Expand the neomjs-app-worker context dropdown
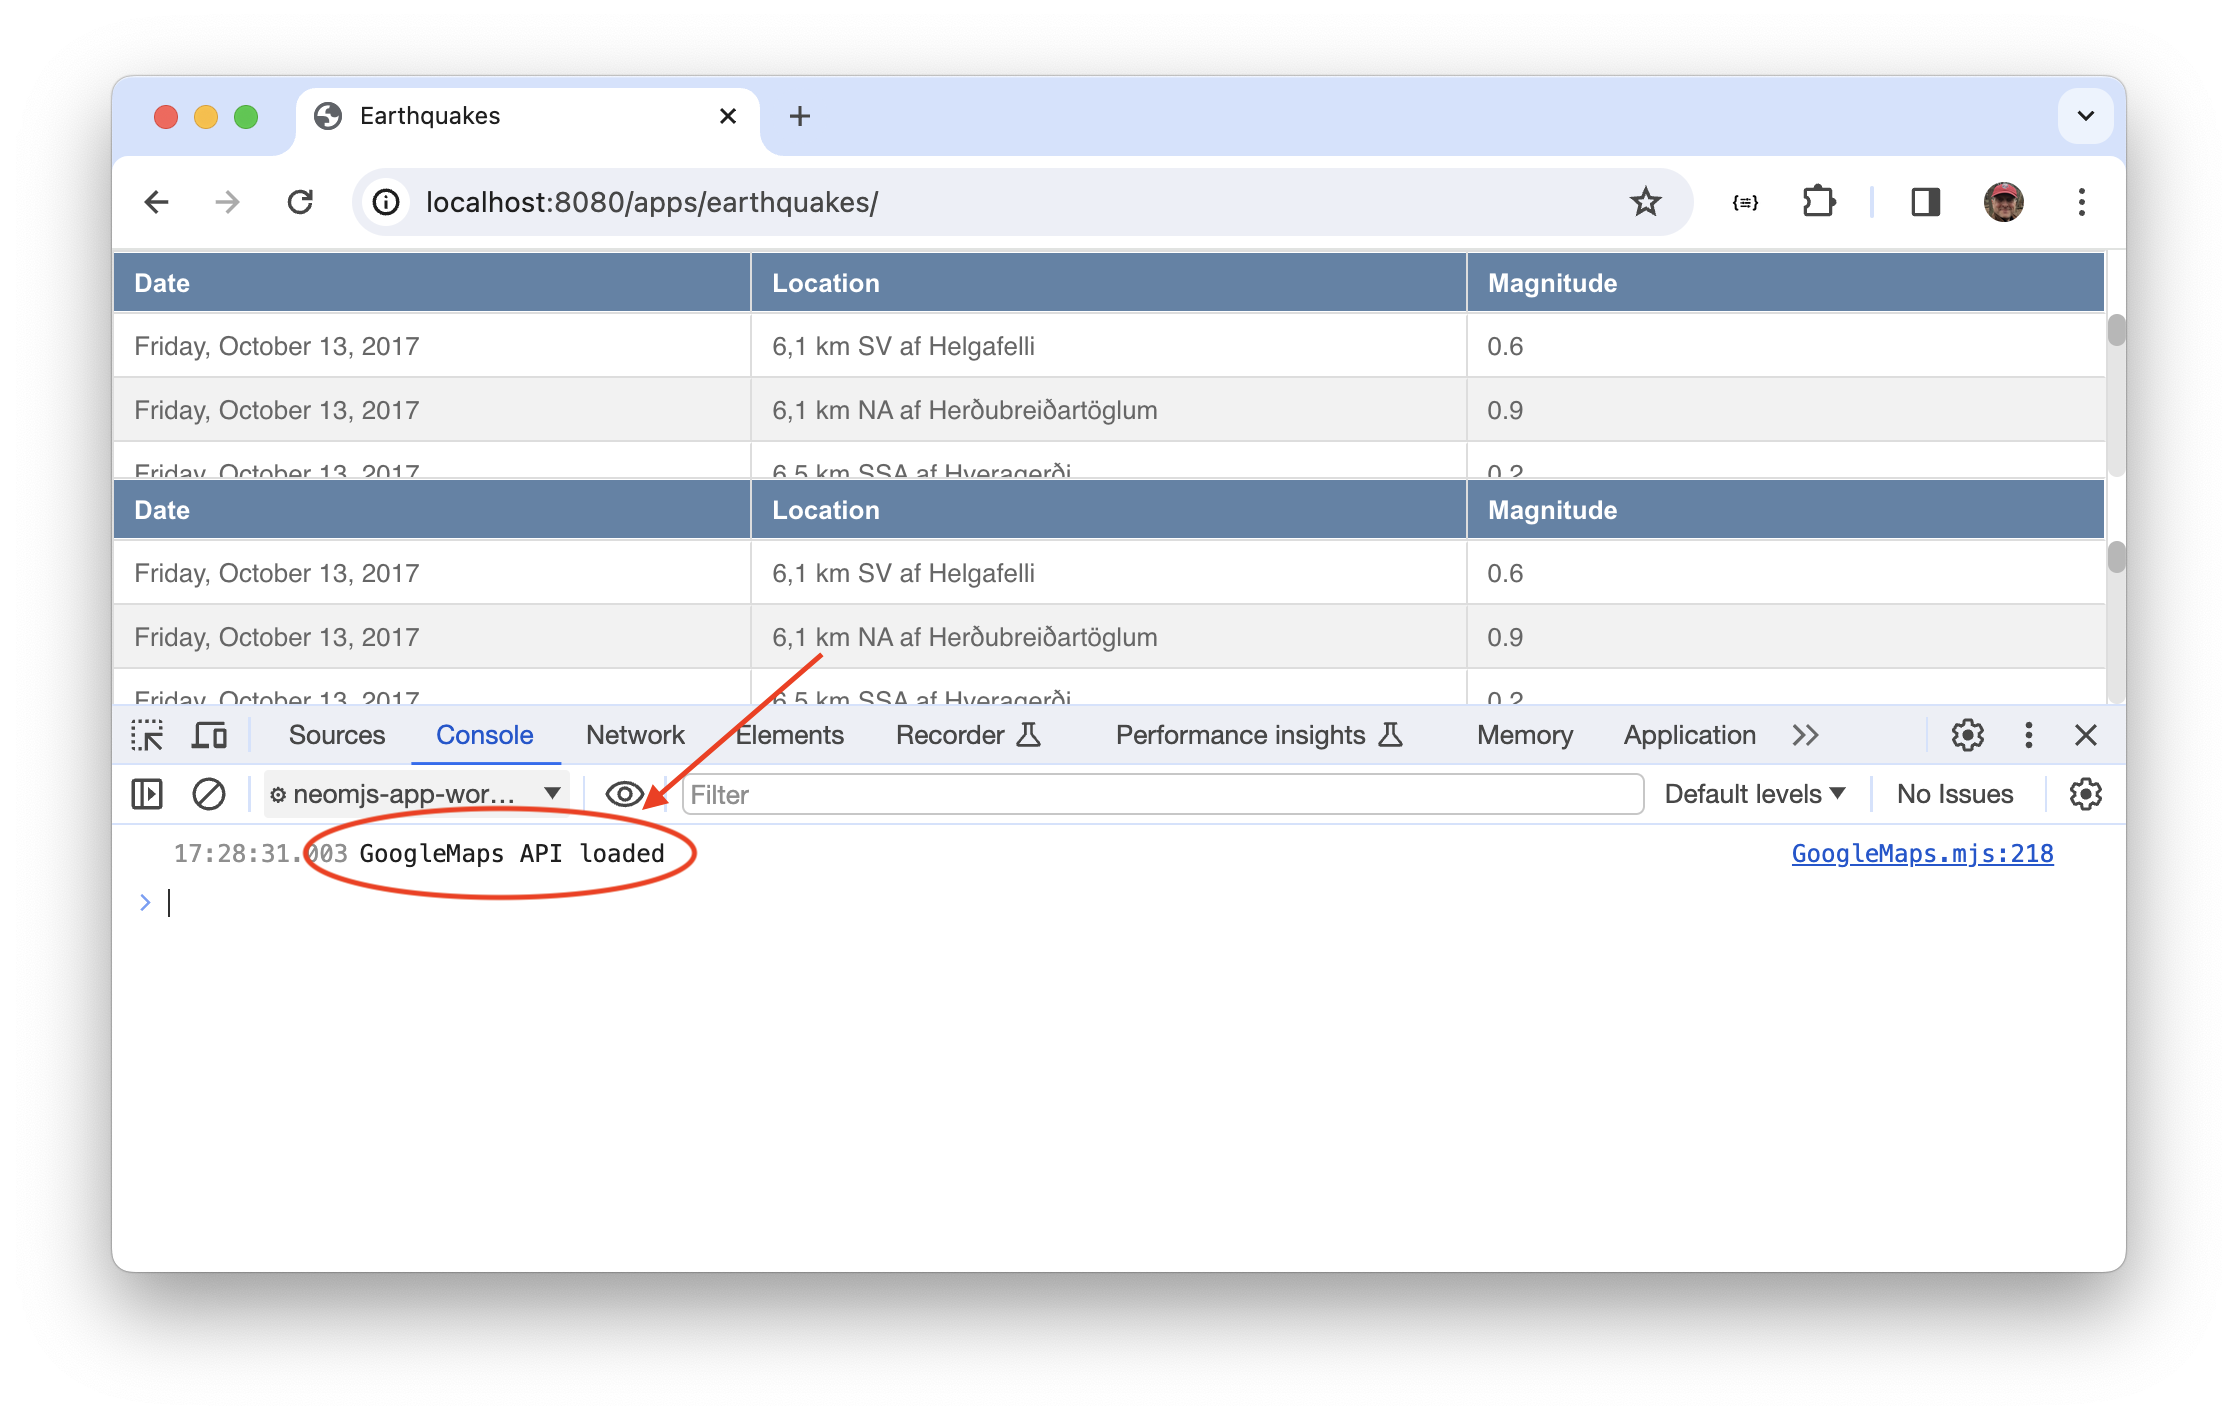 tap(416, 795)
